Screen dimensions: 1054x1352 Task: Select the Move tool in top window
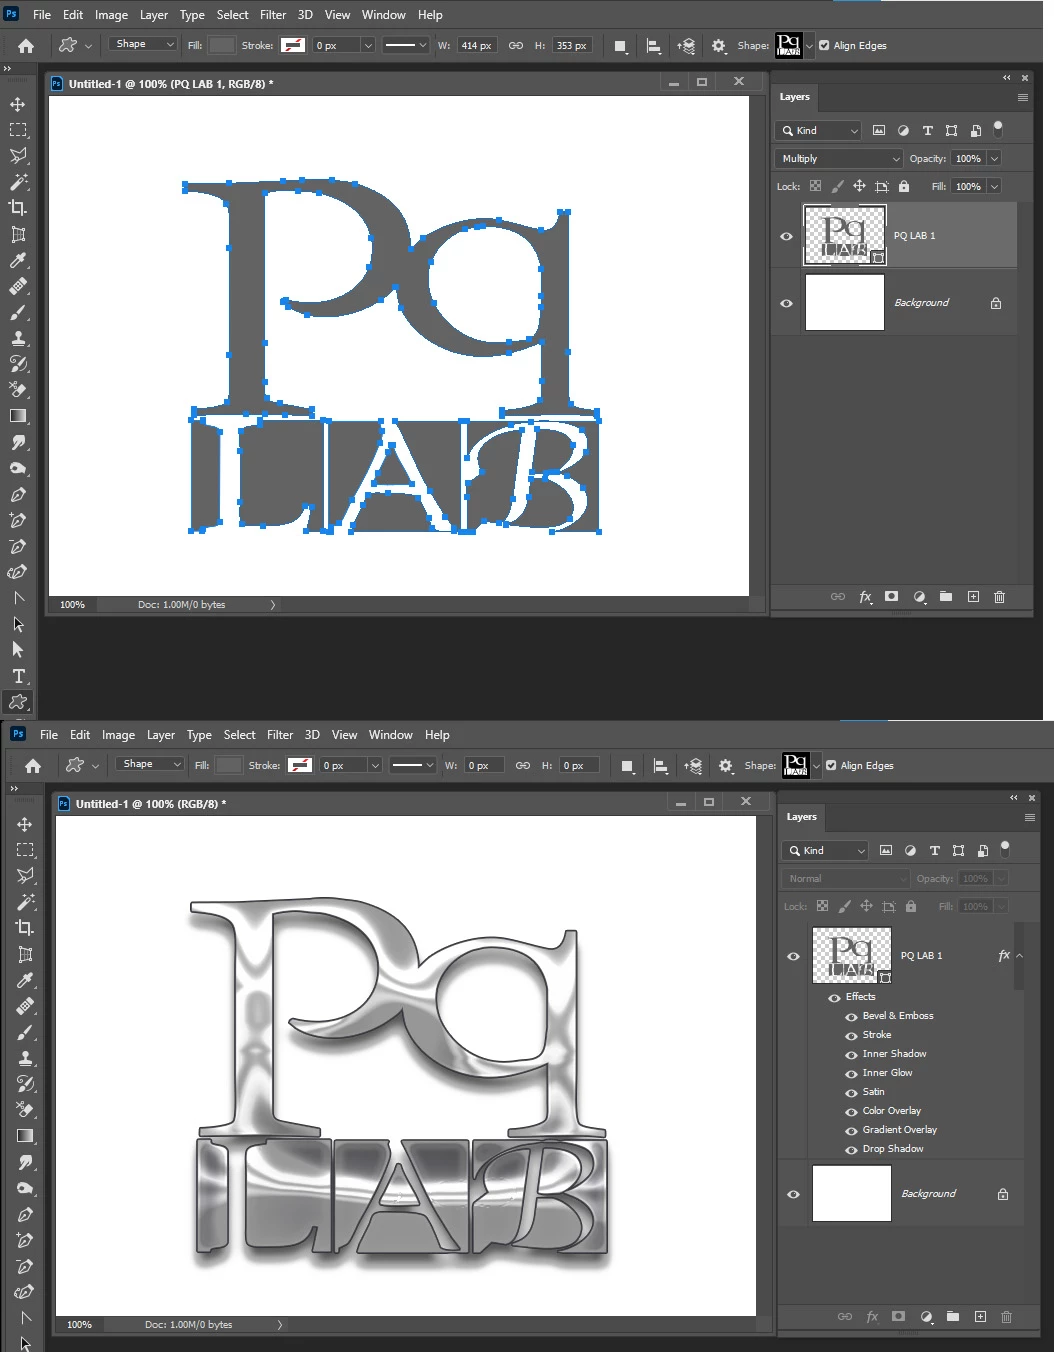18,104
